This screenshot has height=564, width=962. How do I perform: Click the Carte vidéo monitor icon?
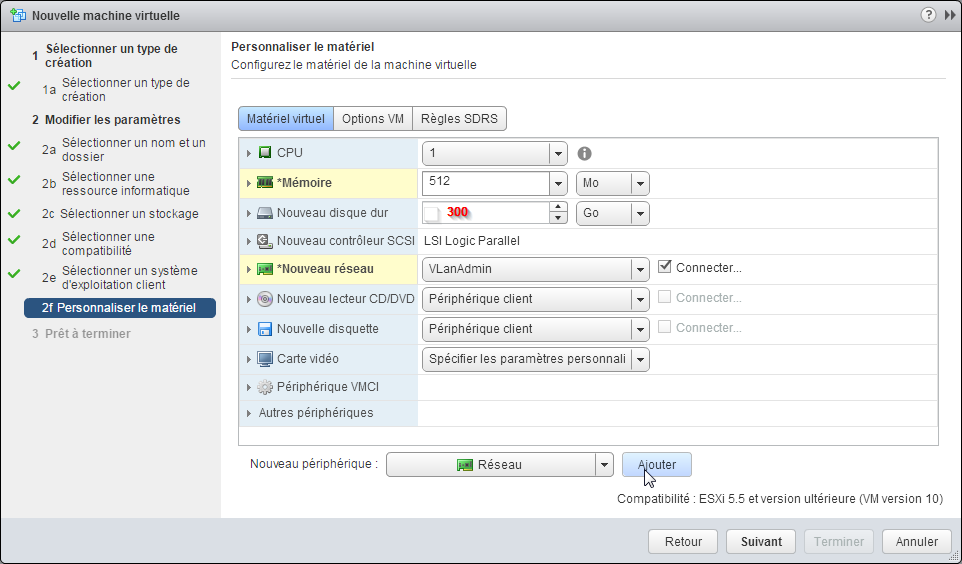[x=264, y=359]
